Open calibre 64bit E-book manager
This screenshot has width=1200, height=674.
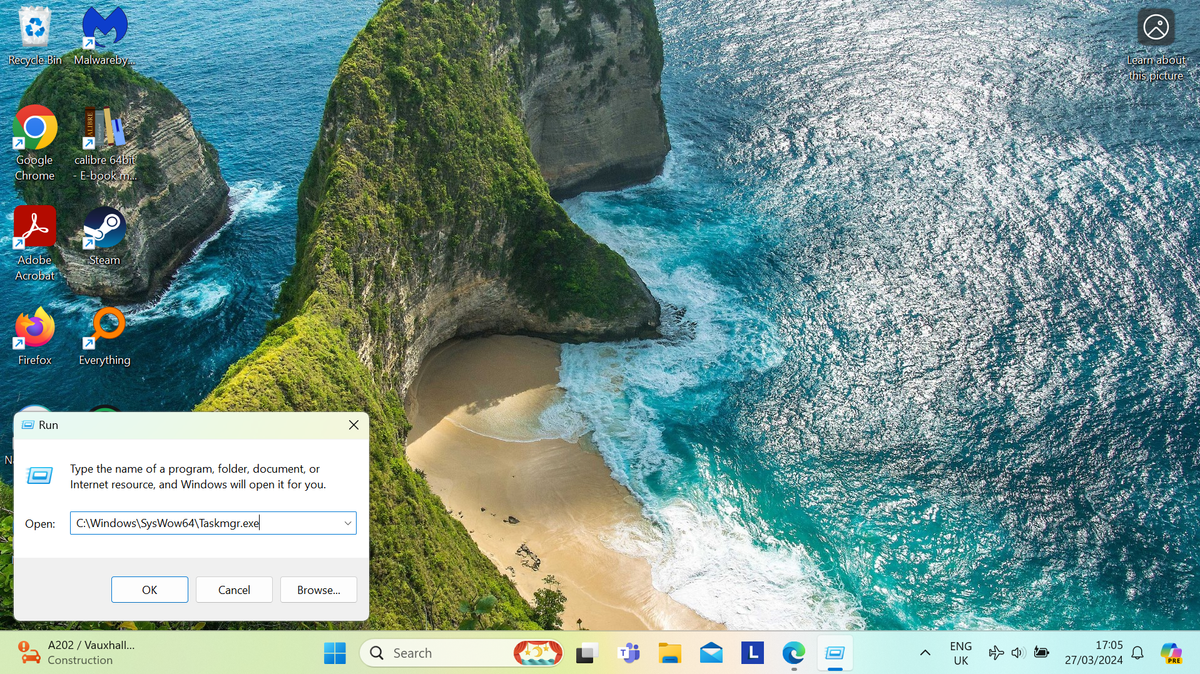[104, 130]
